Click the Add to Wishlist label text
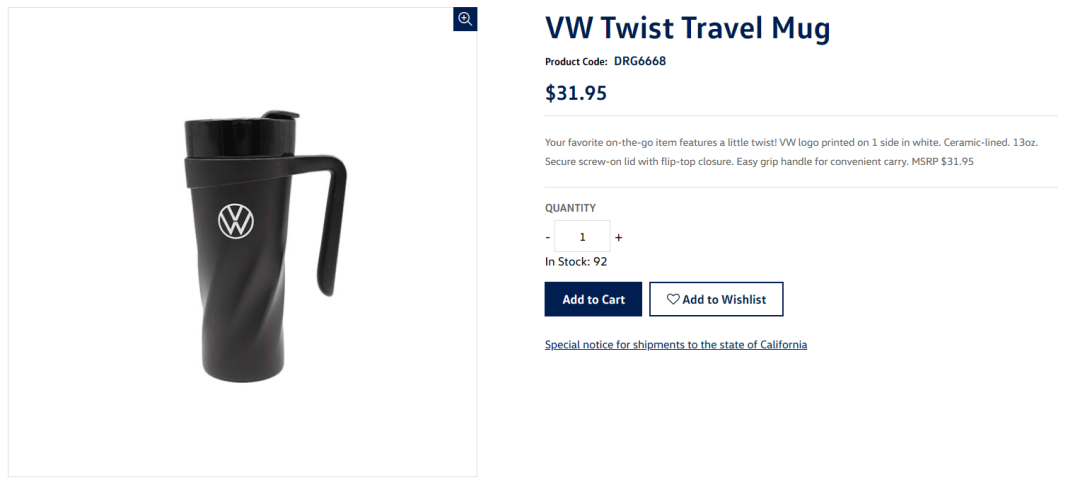This screenshot has height=480, width=1080. 724,299
